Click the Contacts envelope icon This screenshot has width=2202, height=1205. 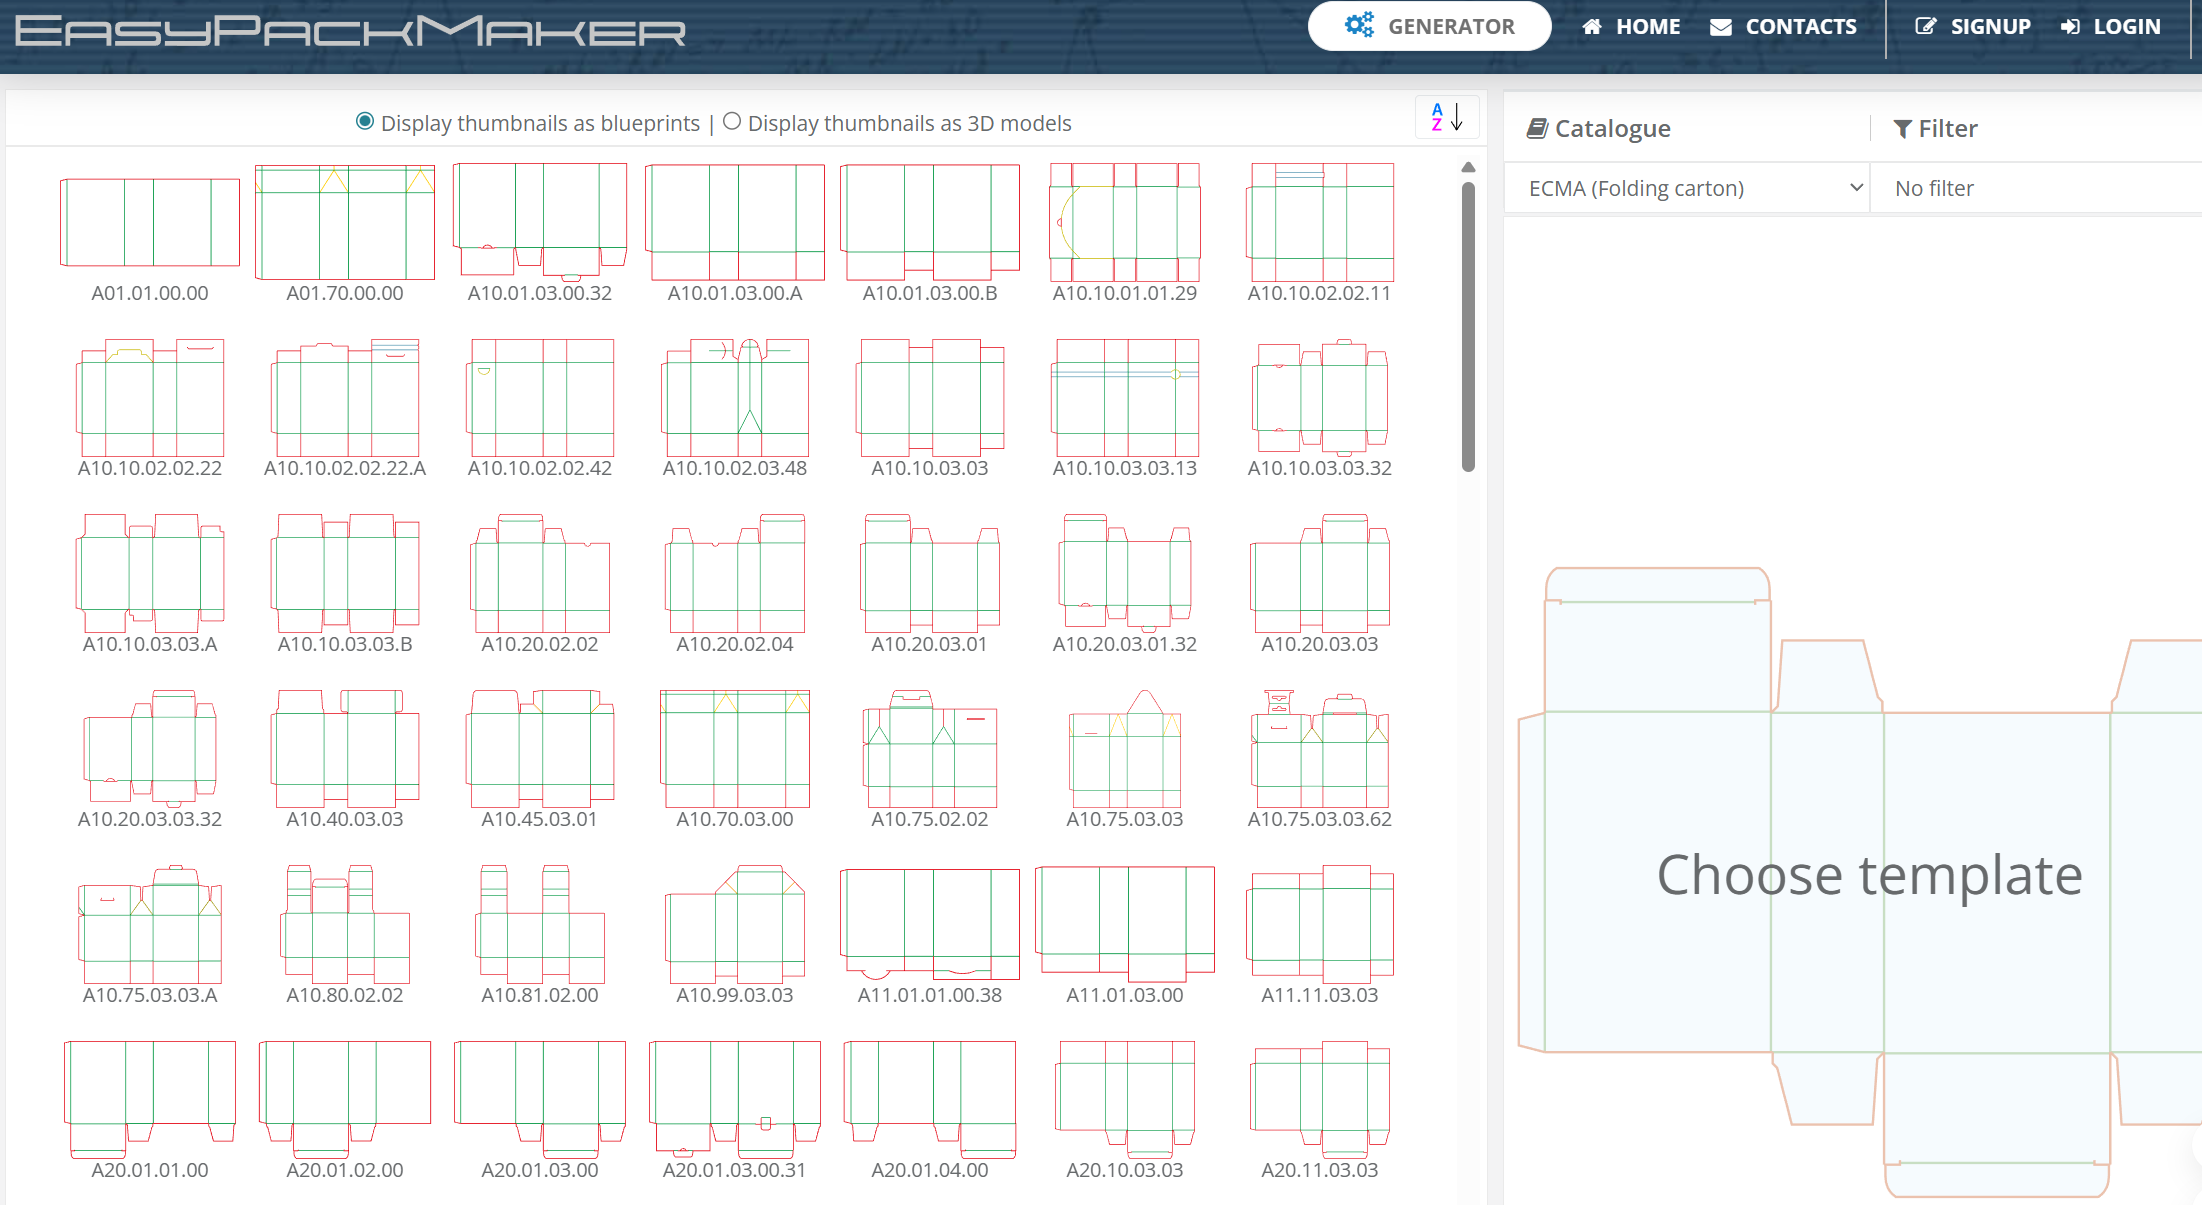pyautogui.click(x=1721, y=27)
